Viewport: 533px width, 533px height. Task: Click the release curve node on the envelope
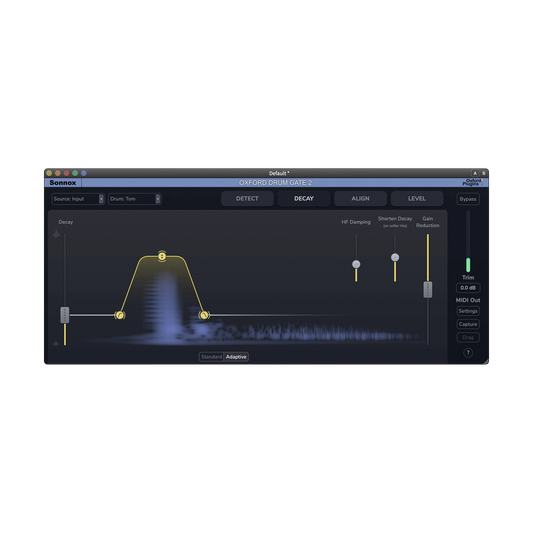pos(204,315)
